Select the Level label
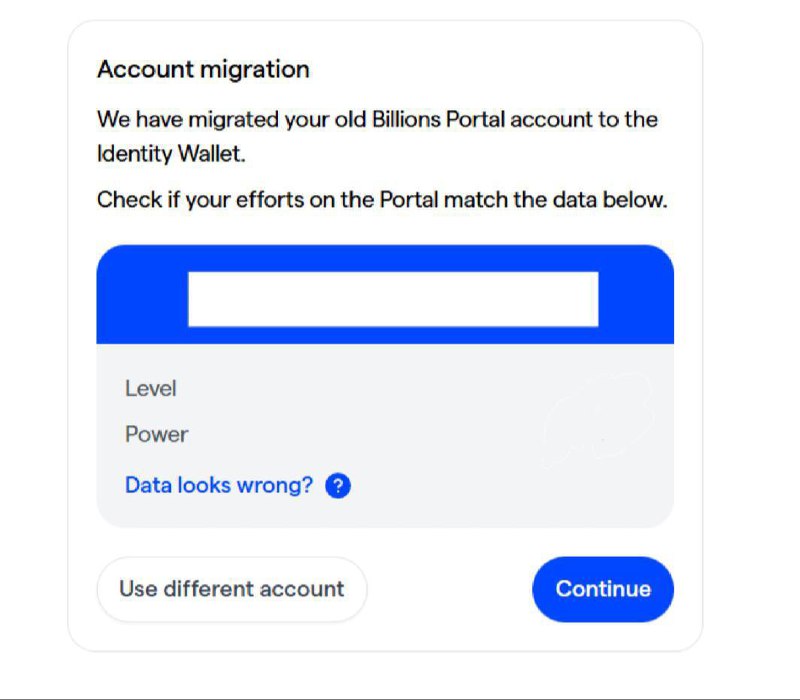800x700 pixels. pyautogui.click(x=150, y=388)
